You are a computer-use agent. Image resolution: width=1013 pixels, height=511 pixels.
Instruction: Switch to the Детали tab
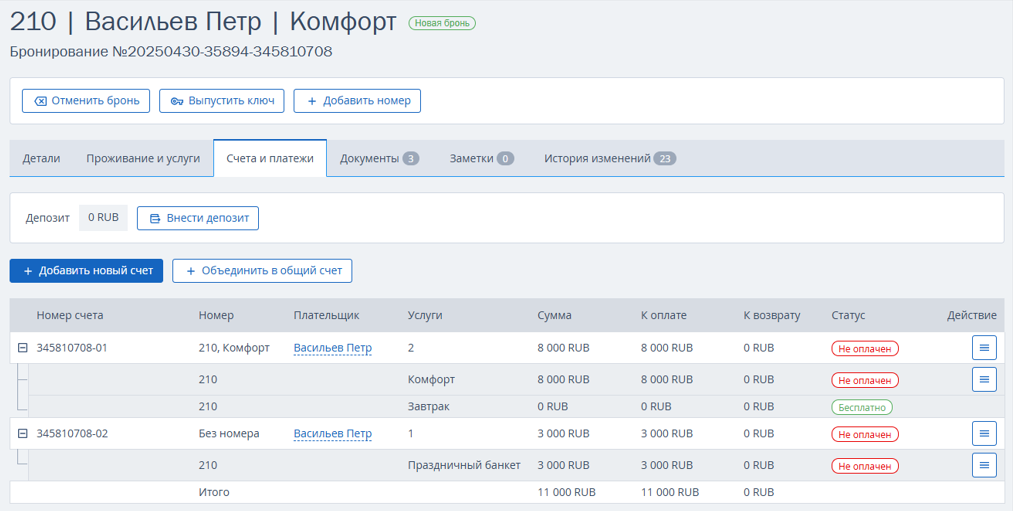[x=41, y=158]
